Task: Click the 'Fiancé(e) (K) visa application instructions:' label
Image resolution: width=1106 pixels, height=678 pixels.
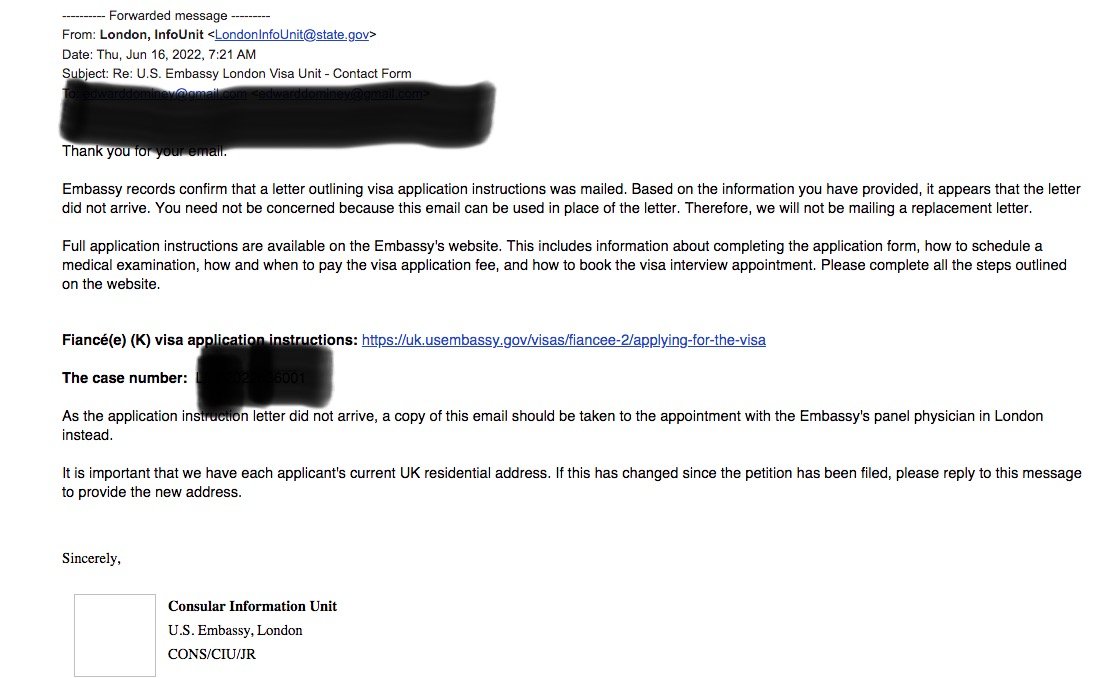Action: click(209, 340)
